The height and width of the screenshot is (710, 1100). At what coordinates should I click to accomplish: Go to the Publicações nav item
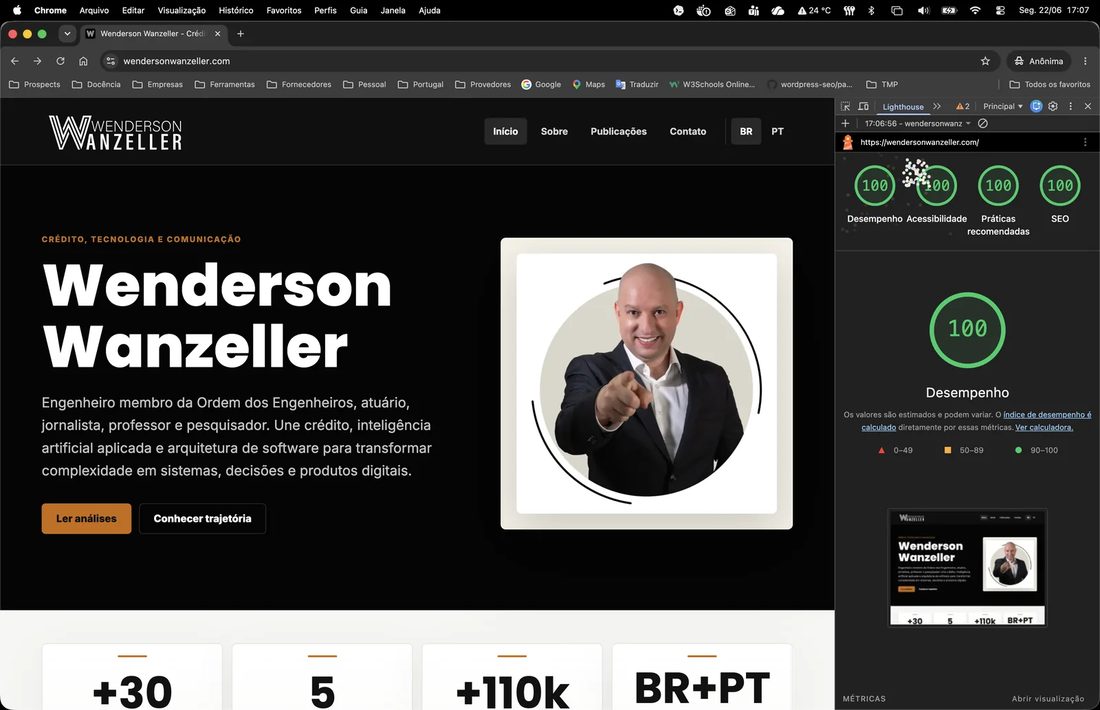click(618, 131)
